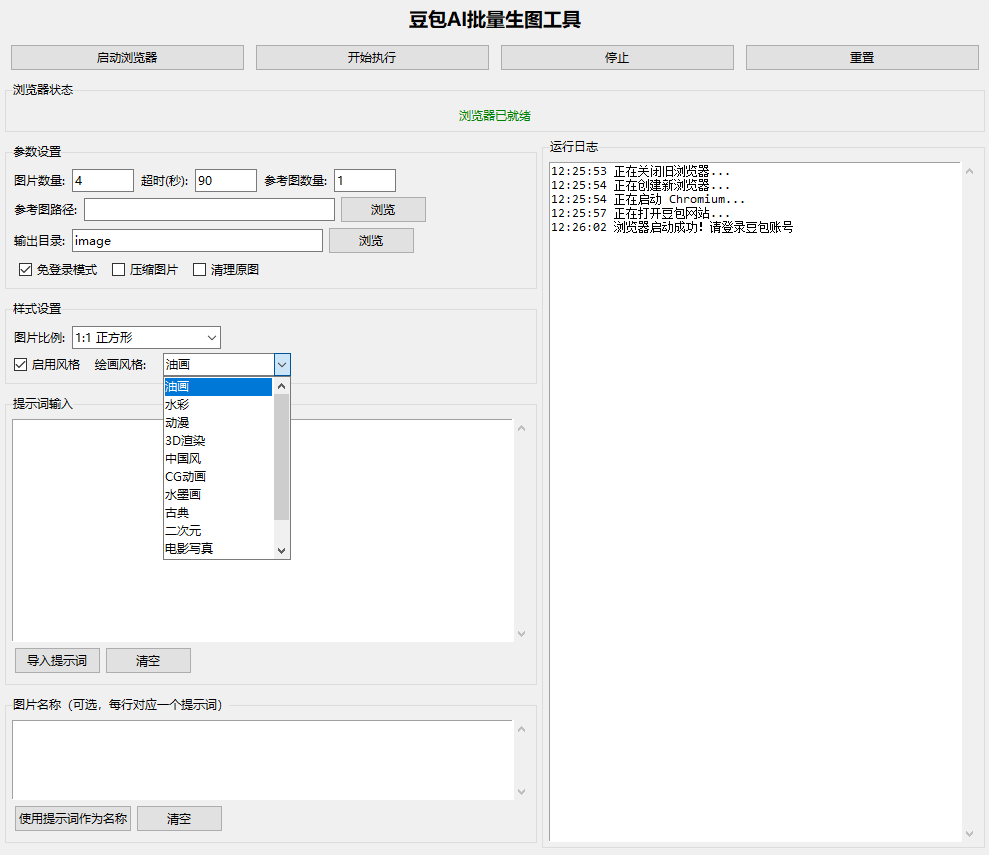
Task: Reset settings with 重置 button
Action: tap(862, 57)
